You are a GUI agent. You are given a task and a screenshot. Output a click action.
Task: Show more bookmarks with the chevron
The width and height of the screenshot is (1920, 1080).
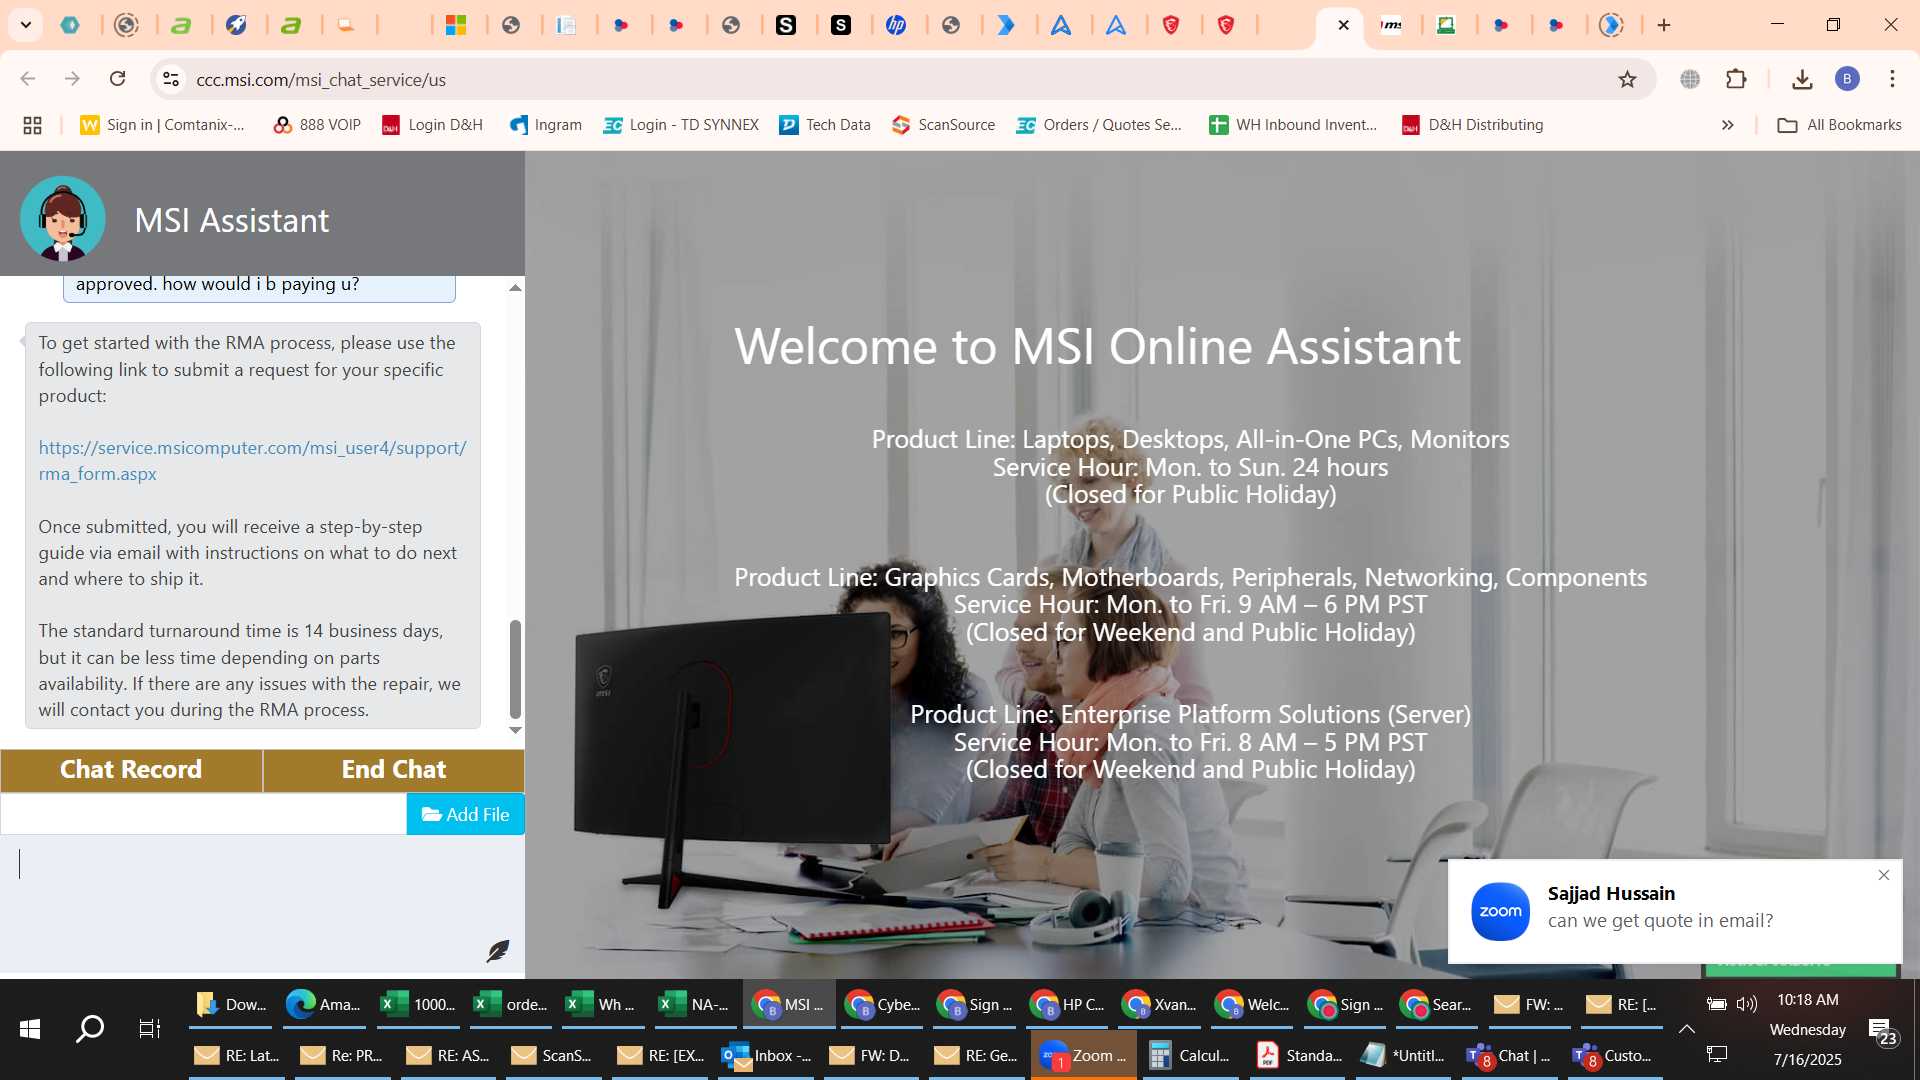click(x=1727, y=125)
